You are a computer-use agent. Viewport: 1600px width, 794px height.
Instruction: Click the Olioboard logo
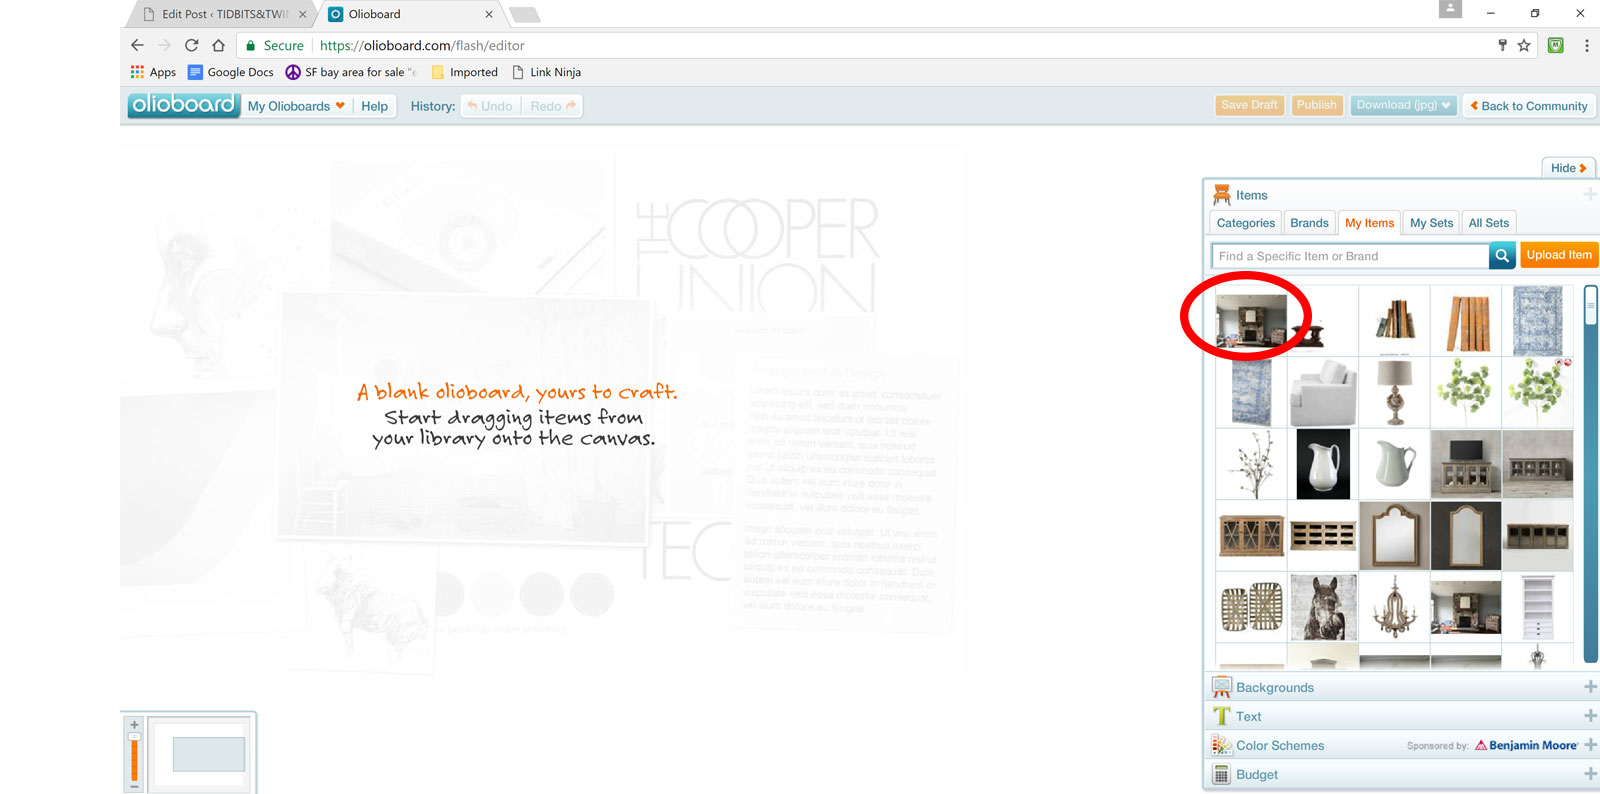point(183,105)
